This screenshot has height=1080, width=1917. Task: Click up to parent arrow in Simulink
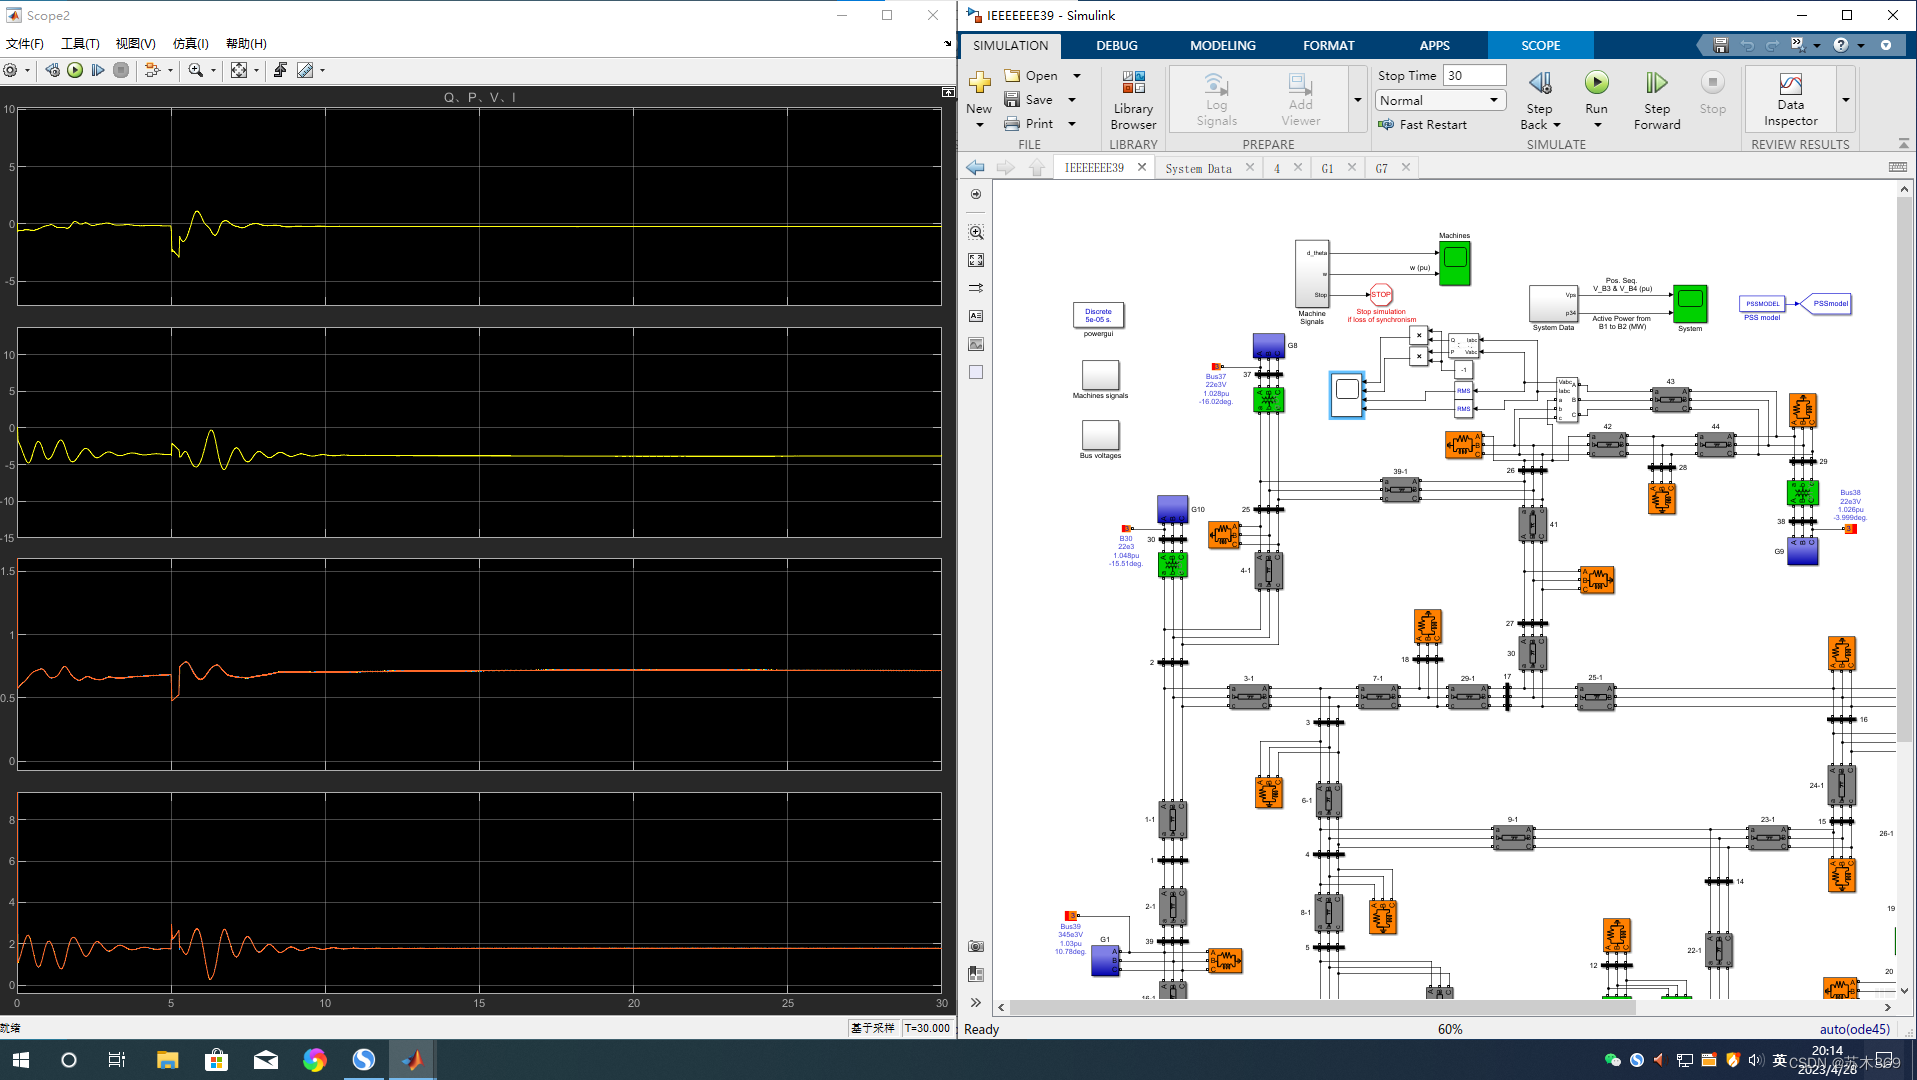(1037, 168)
